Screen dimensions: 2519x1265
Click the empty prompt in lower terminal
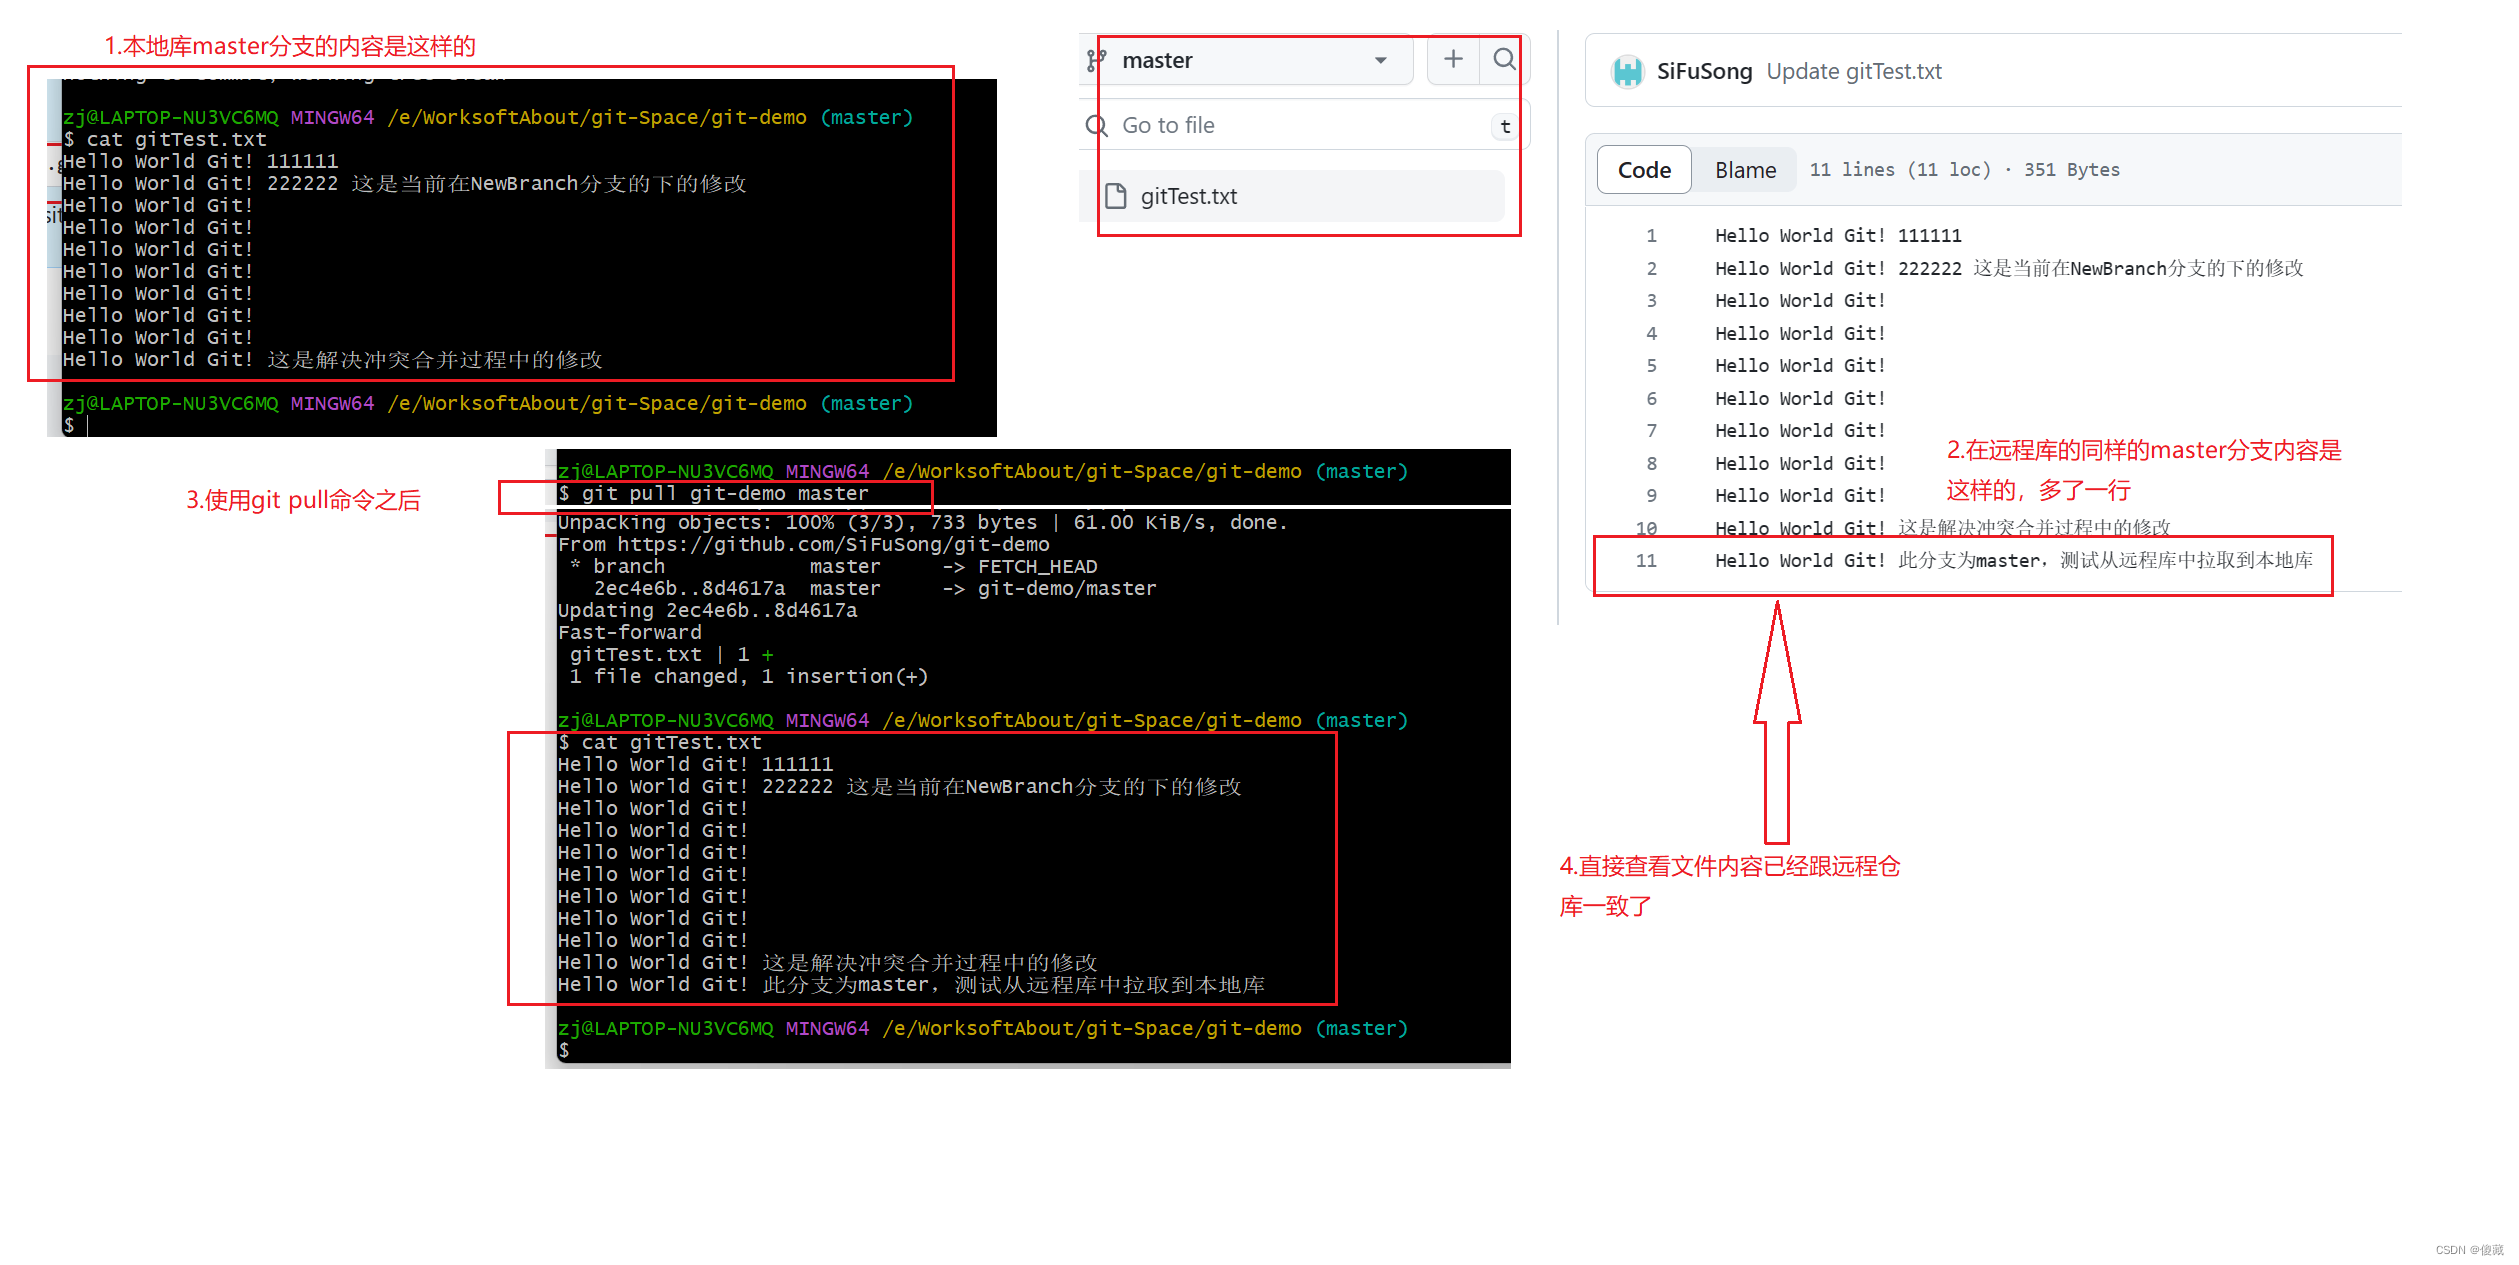(x=564, y=1051)
